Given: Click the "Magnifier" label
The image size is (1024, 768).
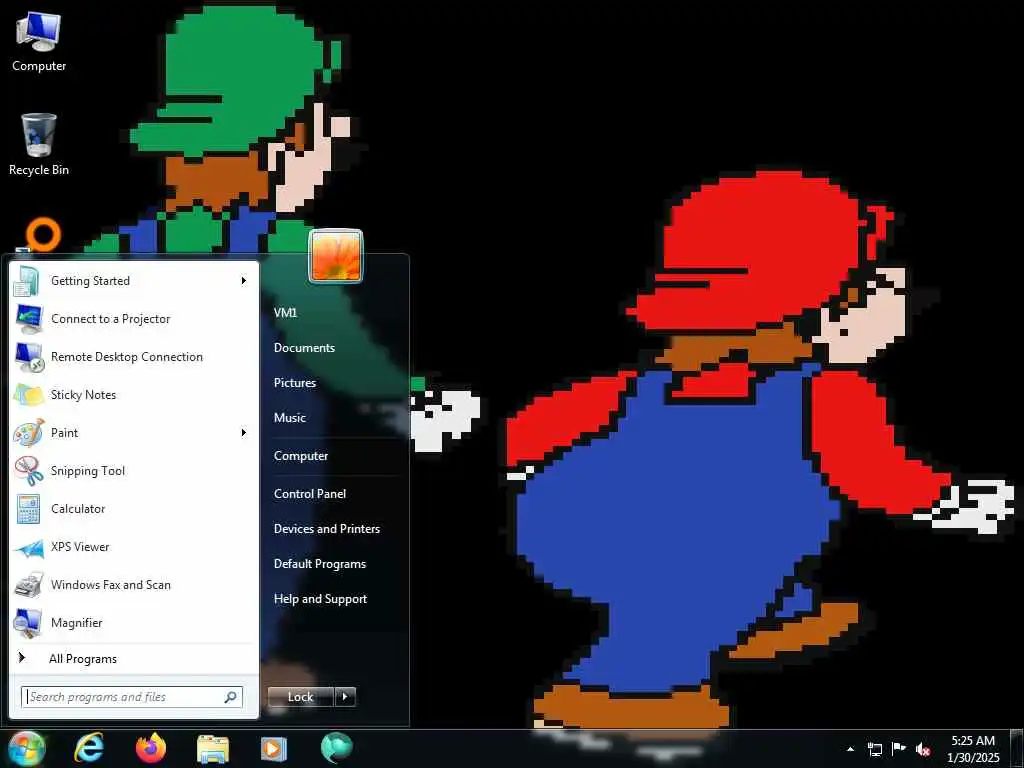Looking at the screenshot, I should [x=76, y=623].
